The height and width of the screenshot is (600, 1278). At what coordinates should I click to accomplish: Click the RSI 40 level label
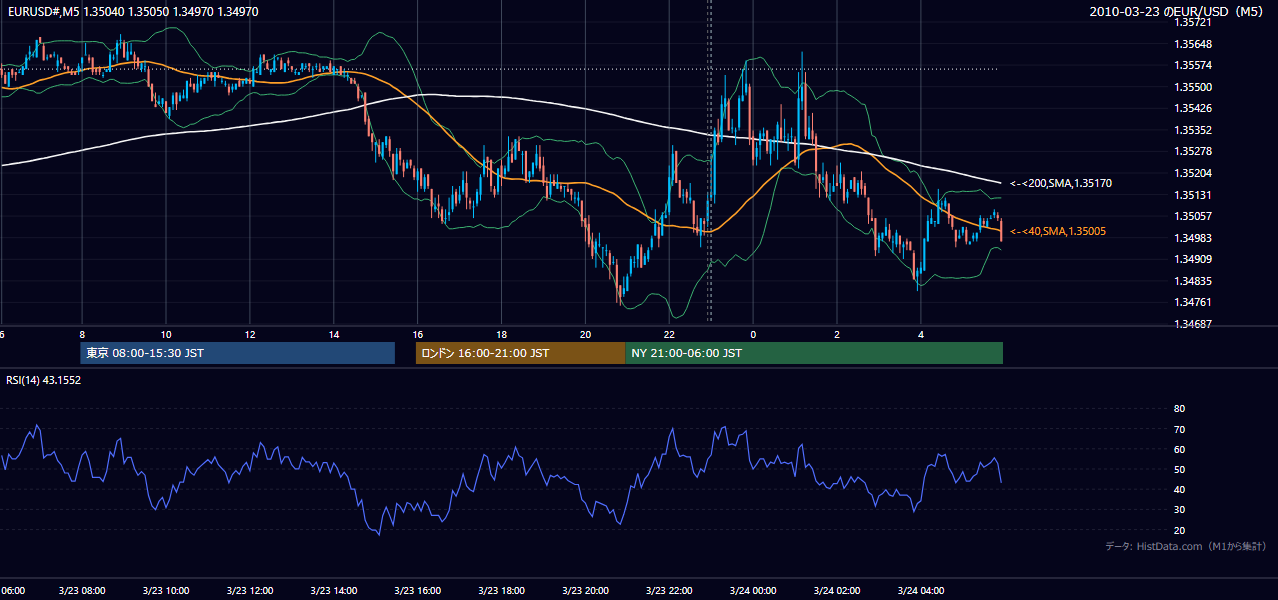tap(1179, 489)
